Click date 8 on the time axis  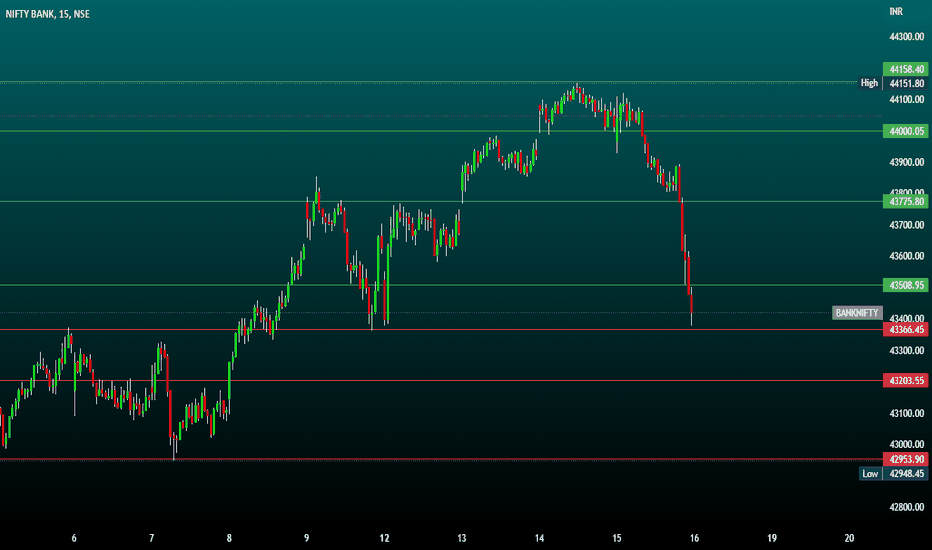[229, 538]
